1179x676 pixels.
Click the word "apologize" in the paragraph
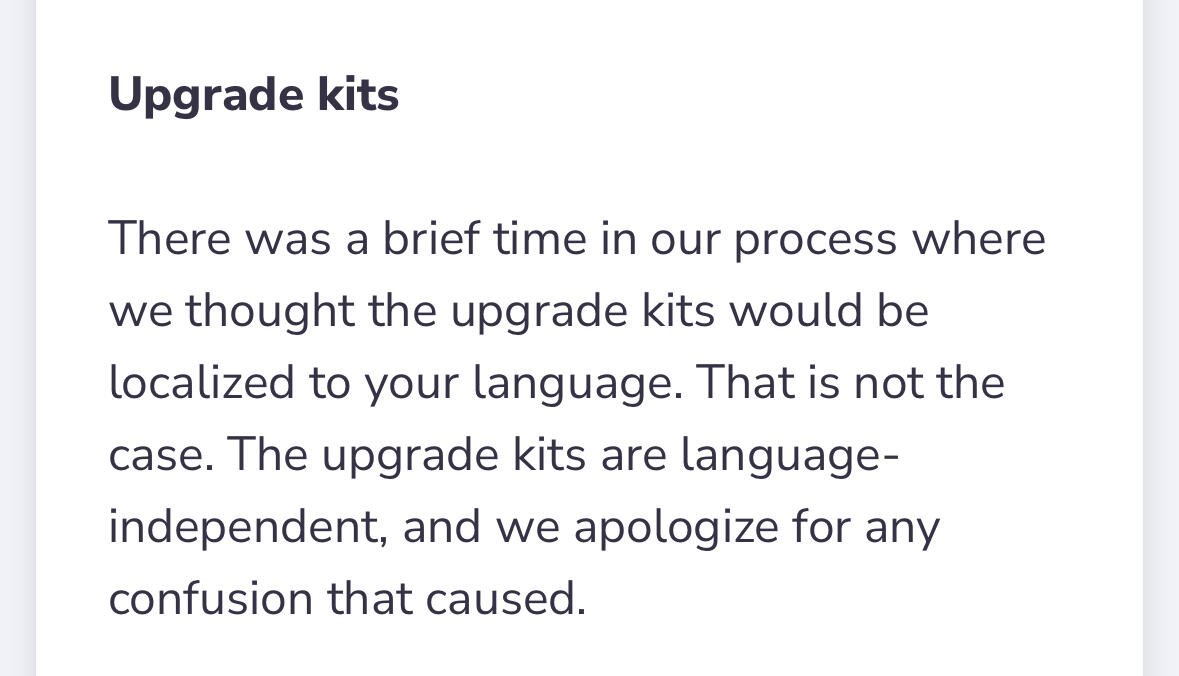676,528
